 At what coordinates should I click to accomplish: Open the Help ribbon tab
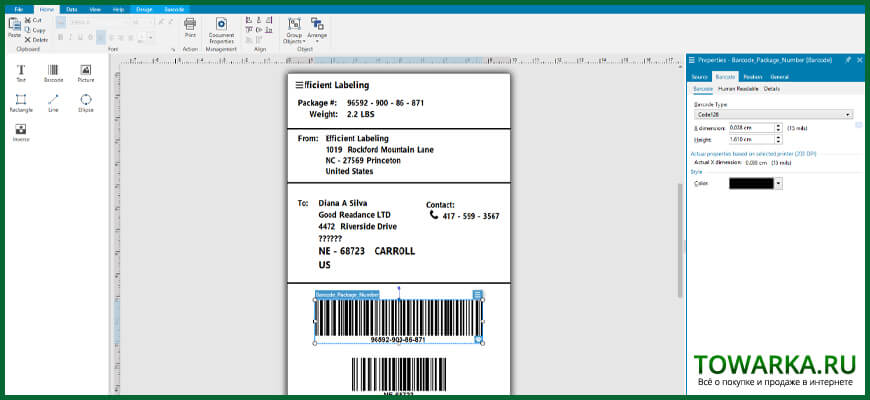tap(118, 9)
